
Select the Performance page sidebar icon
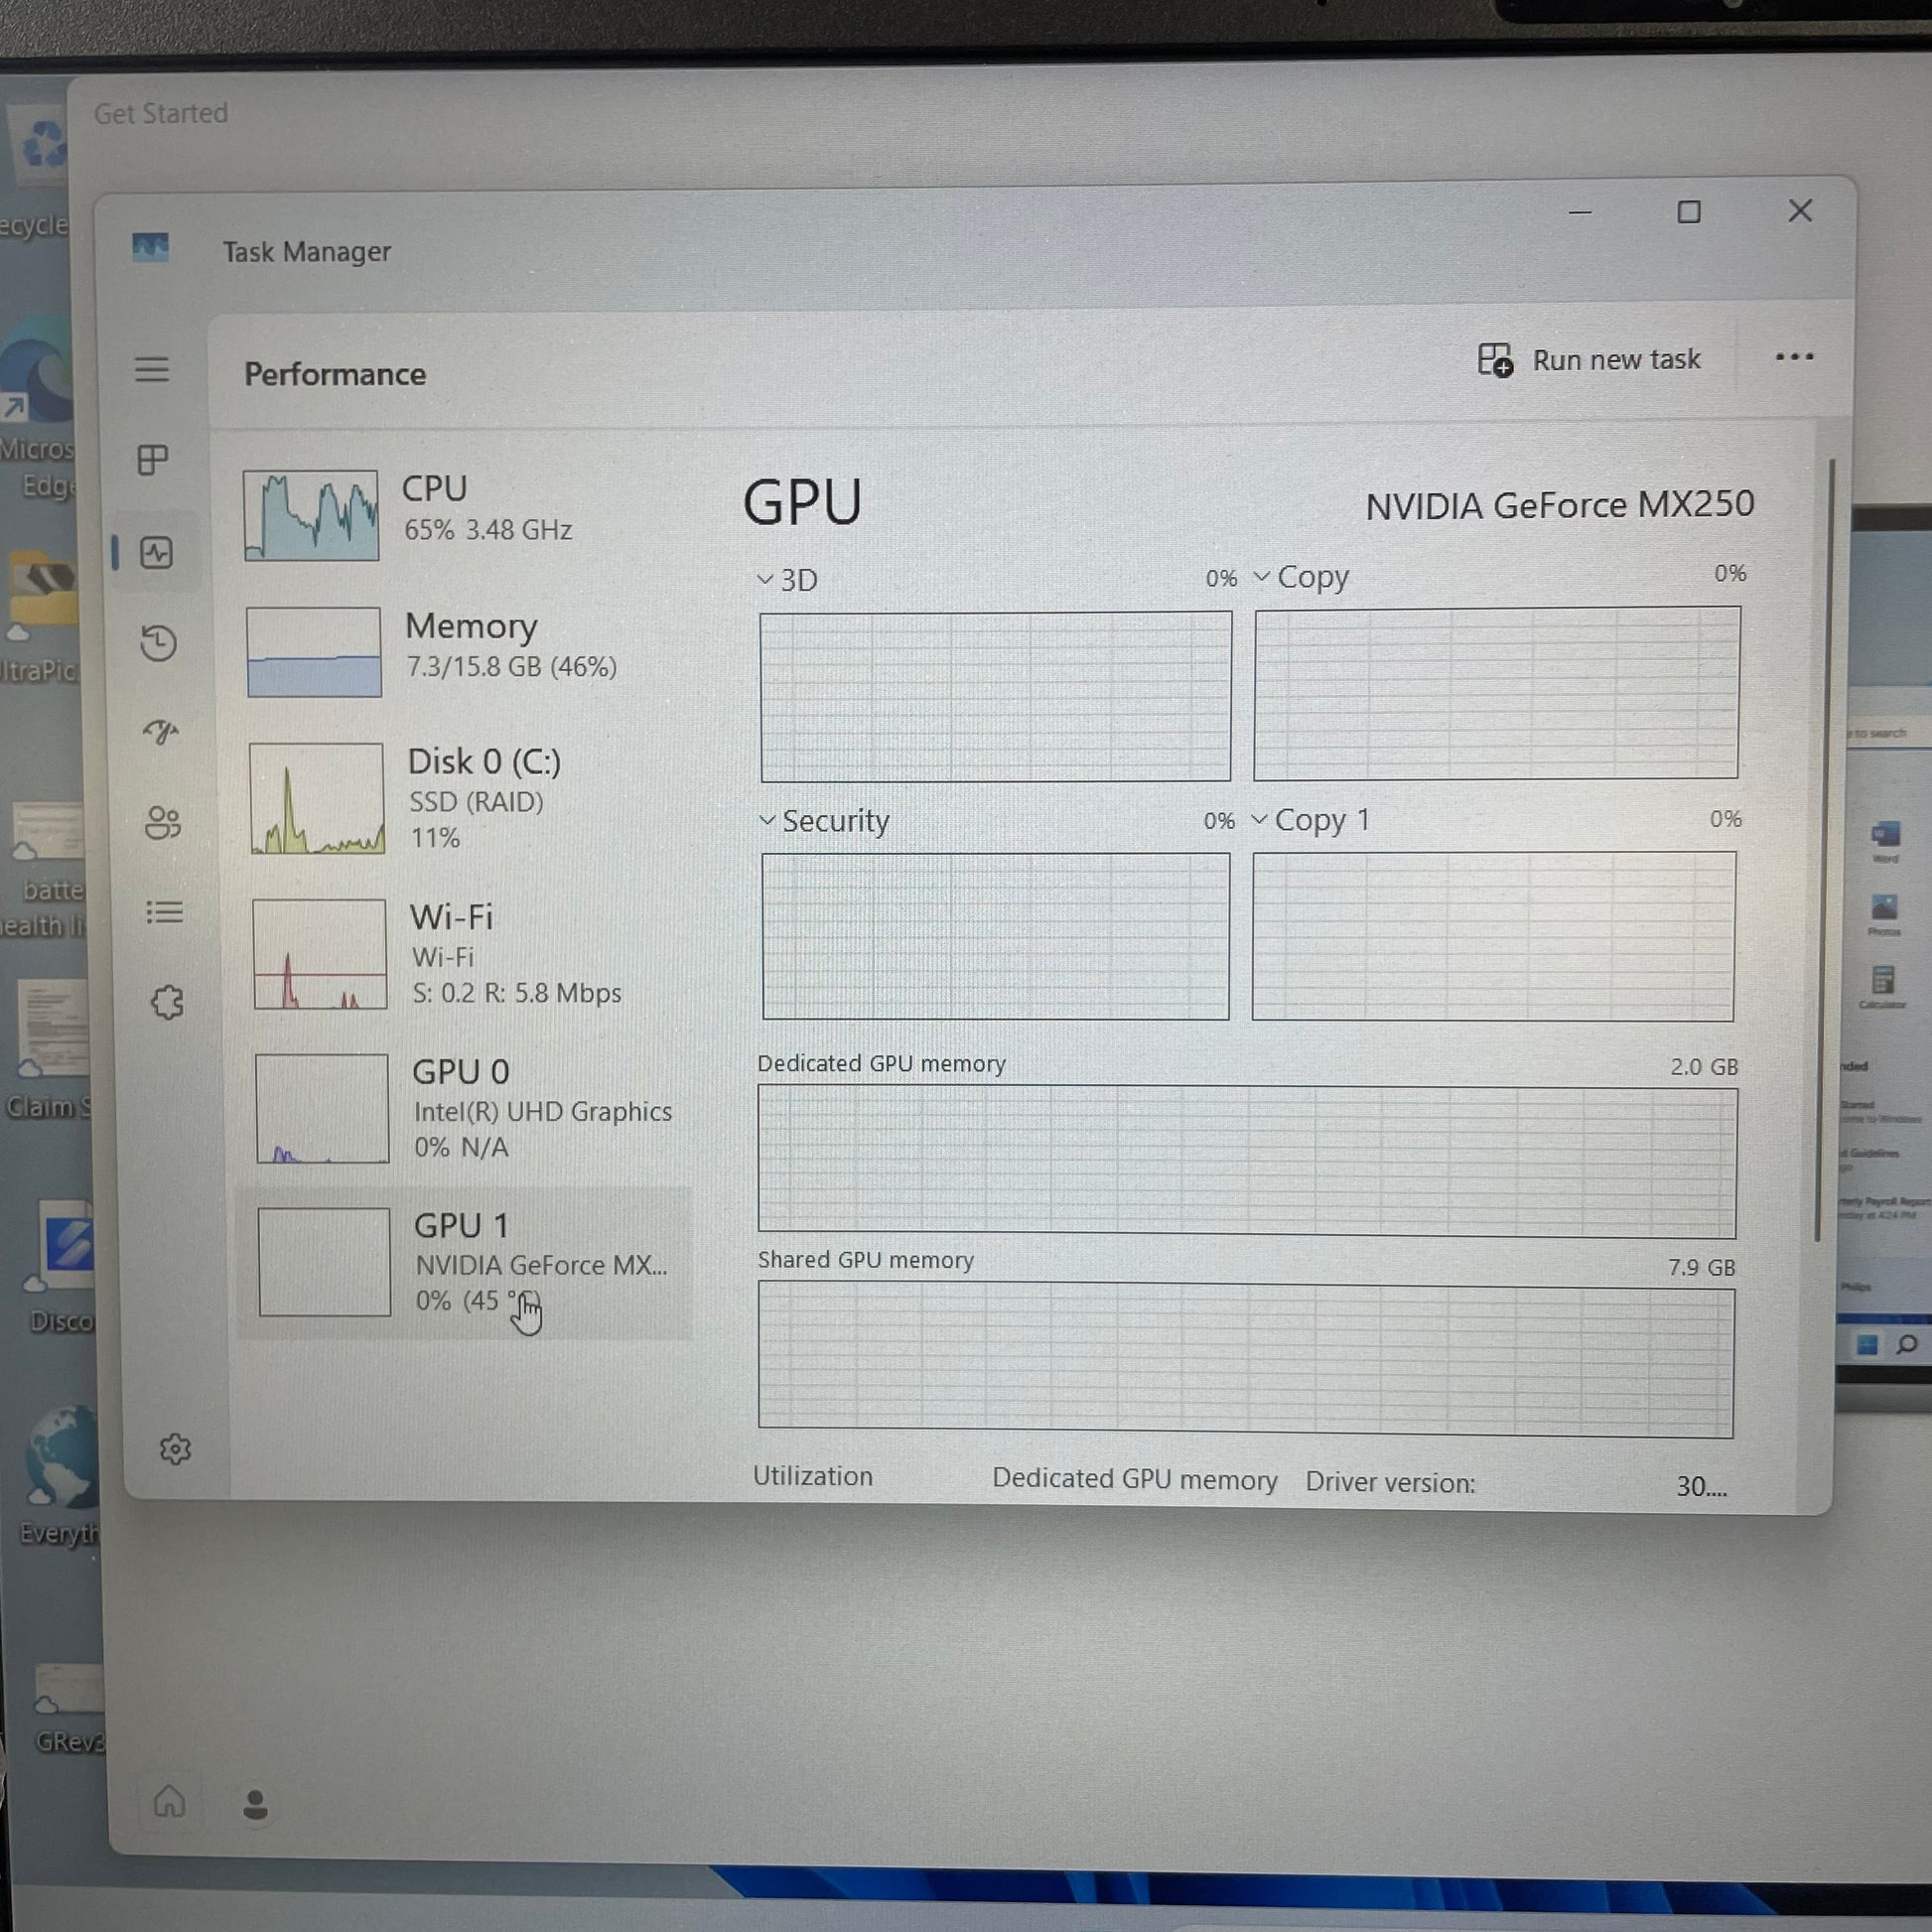[156, 553]
